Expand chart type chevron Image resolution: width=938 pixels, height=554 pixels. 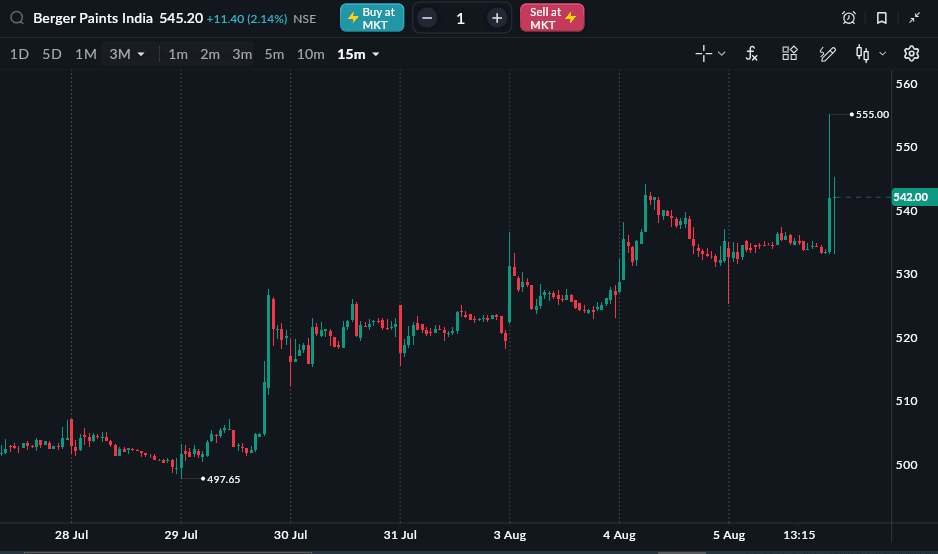882,54
